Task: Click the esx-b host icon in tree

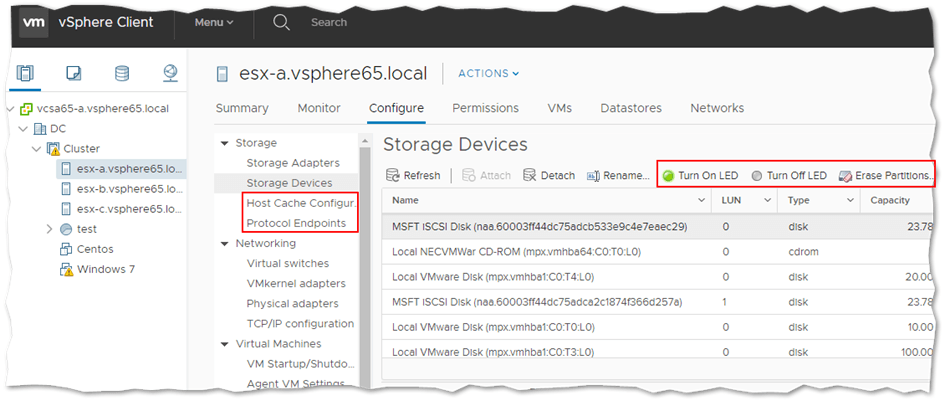Action: (x=68, y=189)
